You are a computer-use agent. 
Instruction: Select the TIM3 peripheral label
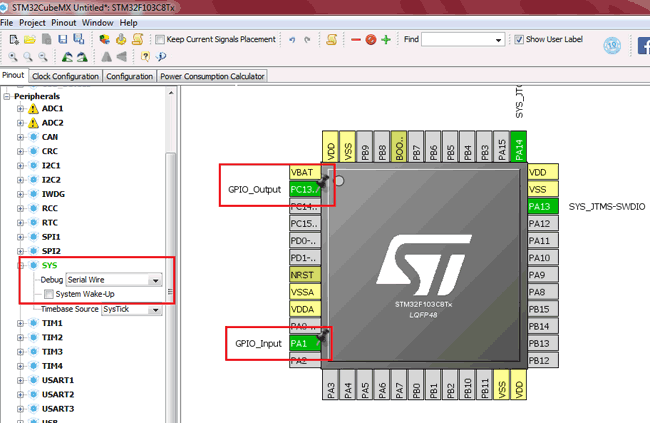pyautogui.click(x=52, y=352)
